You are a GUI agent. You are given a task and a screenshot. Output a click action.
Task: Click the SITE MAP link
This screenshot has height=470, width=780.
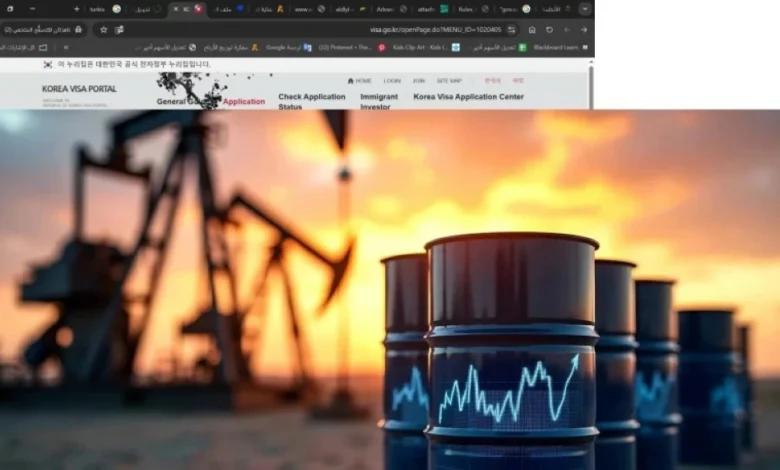tap(449, 80)
